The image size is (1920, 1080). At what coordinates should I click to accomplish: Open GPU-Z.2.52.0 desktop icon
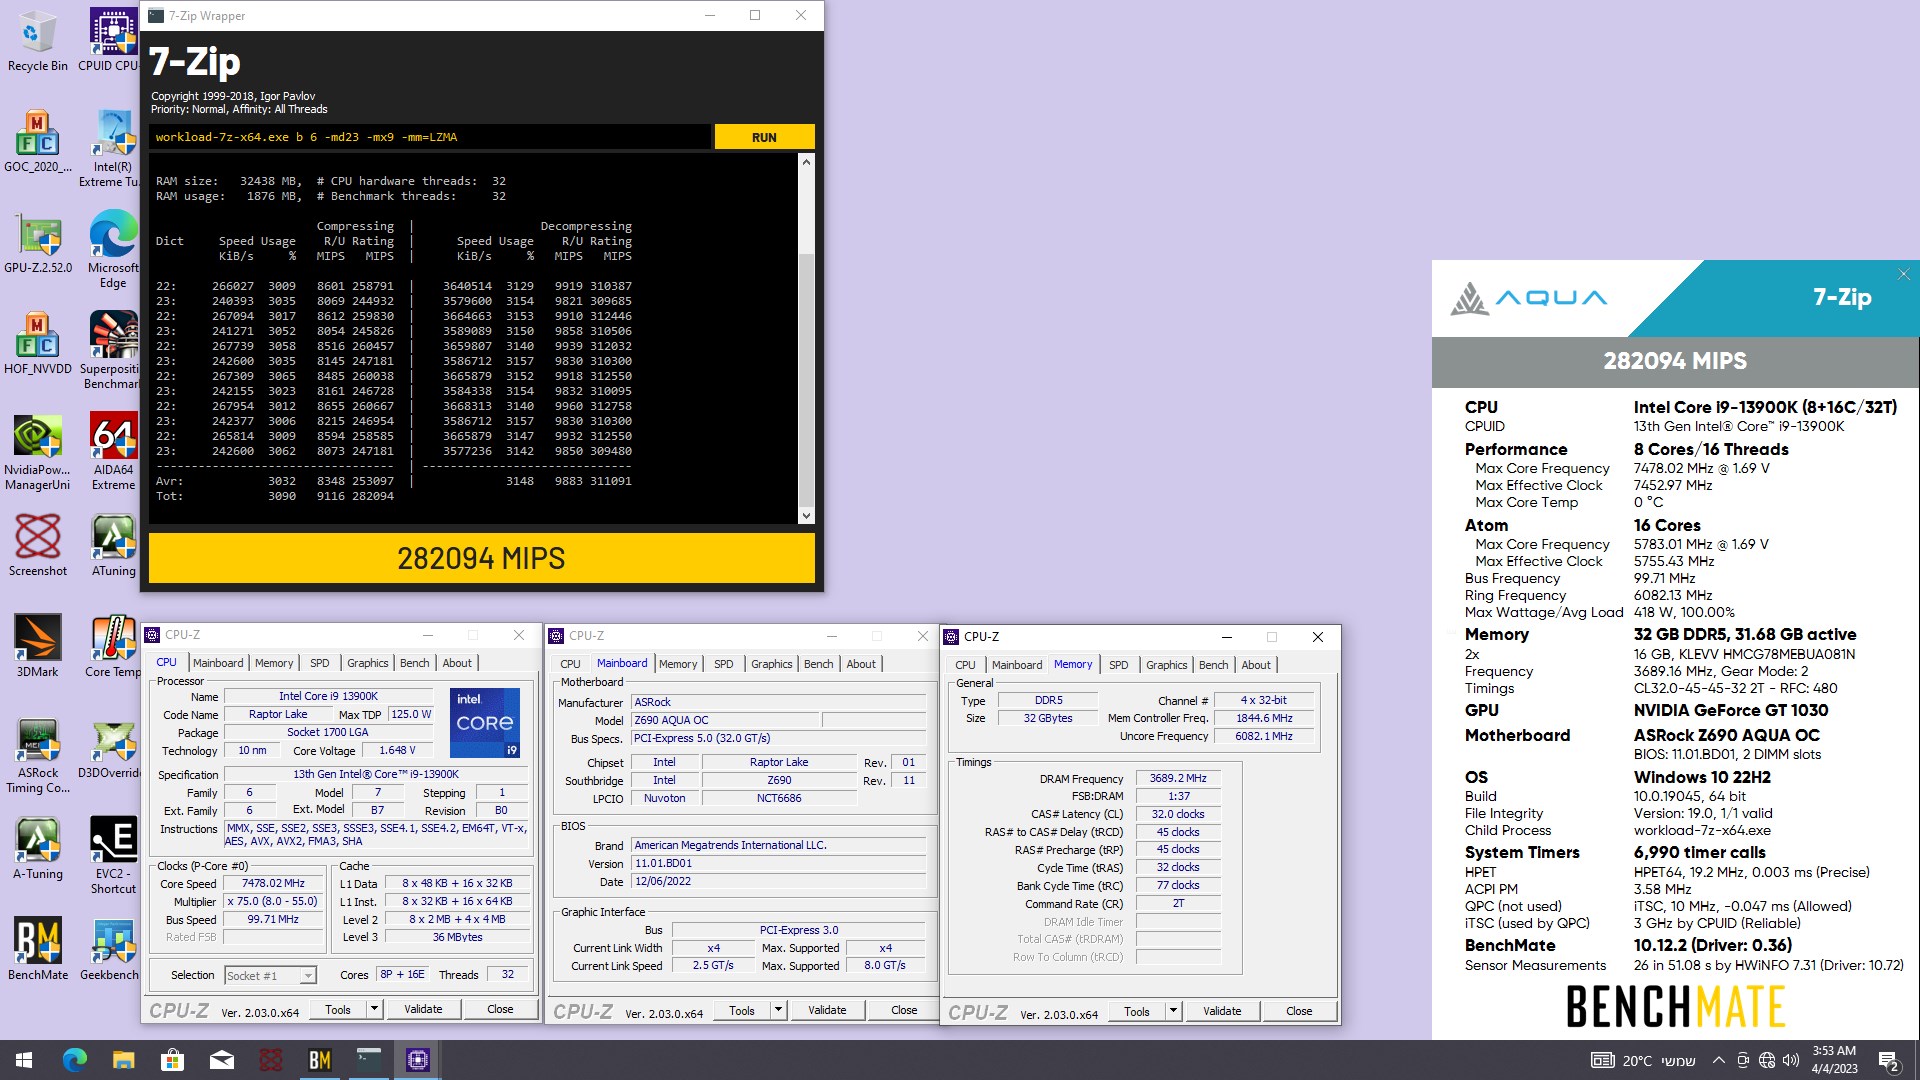[37, 243]
